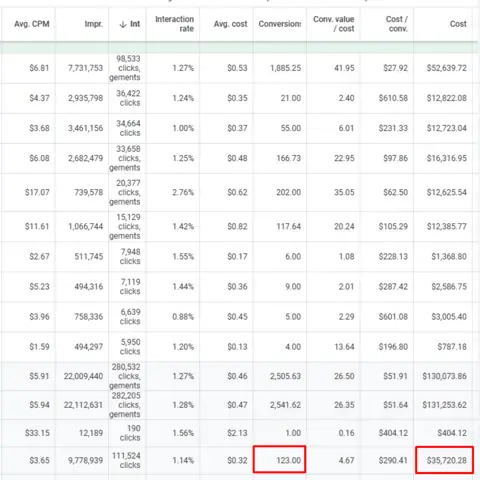Select the $1.59 Avg. CPM cell
The width and height of the screenshot is (480, 480).
point(39,347)
